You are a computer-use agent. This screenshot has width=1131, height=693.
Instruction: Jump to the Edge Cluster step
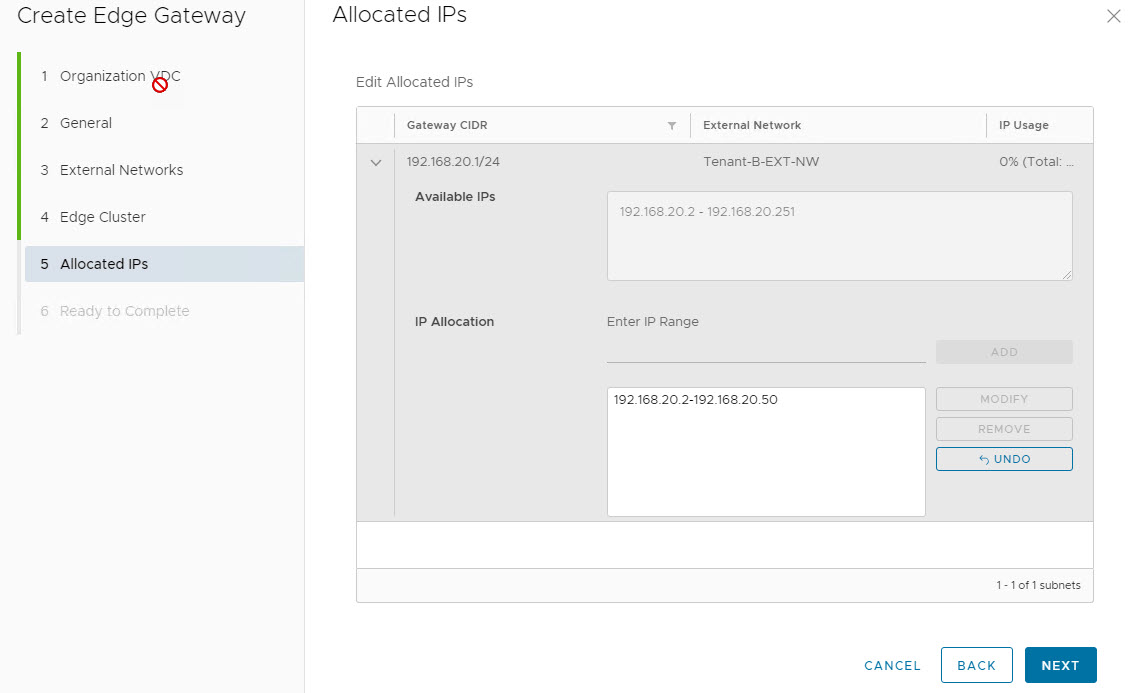click(x=102, y=217)
